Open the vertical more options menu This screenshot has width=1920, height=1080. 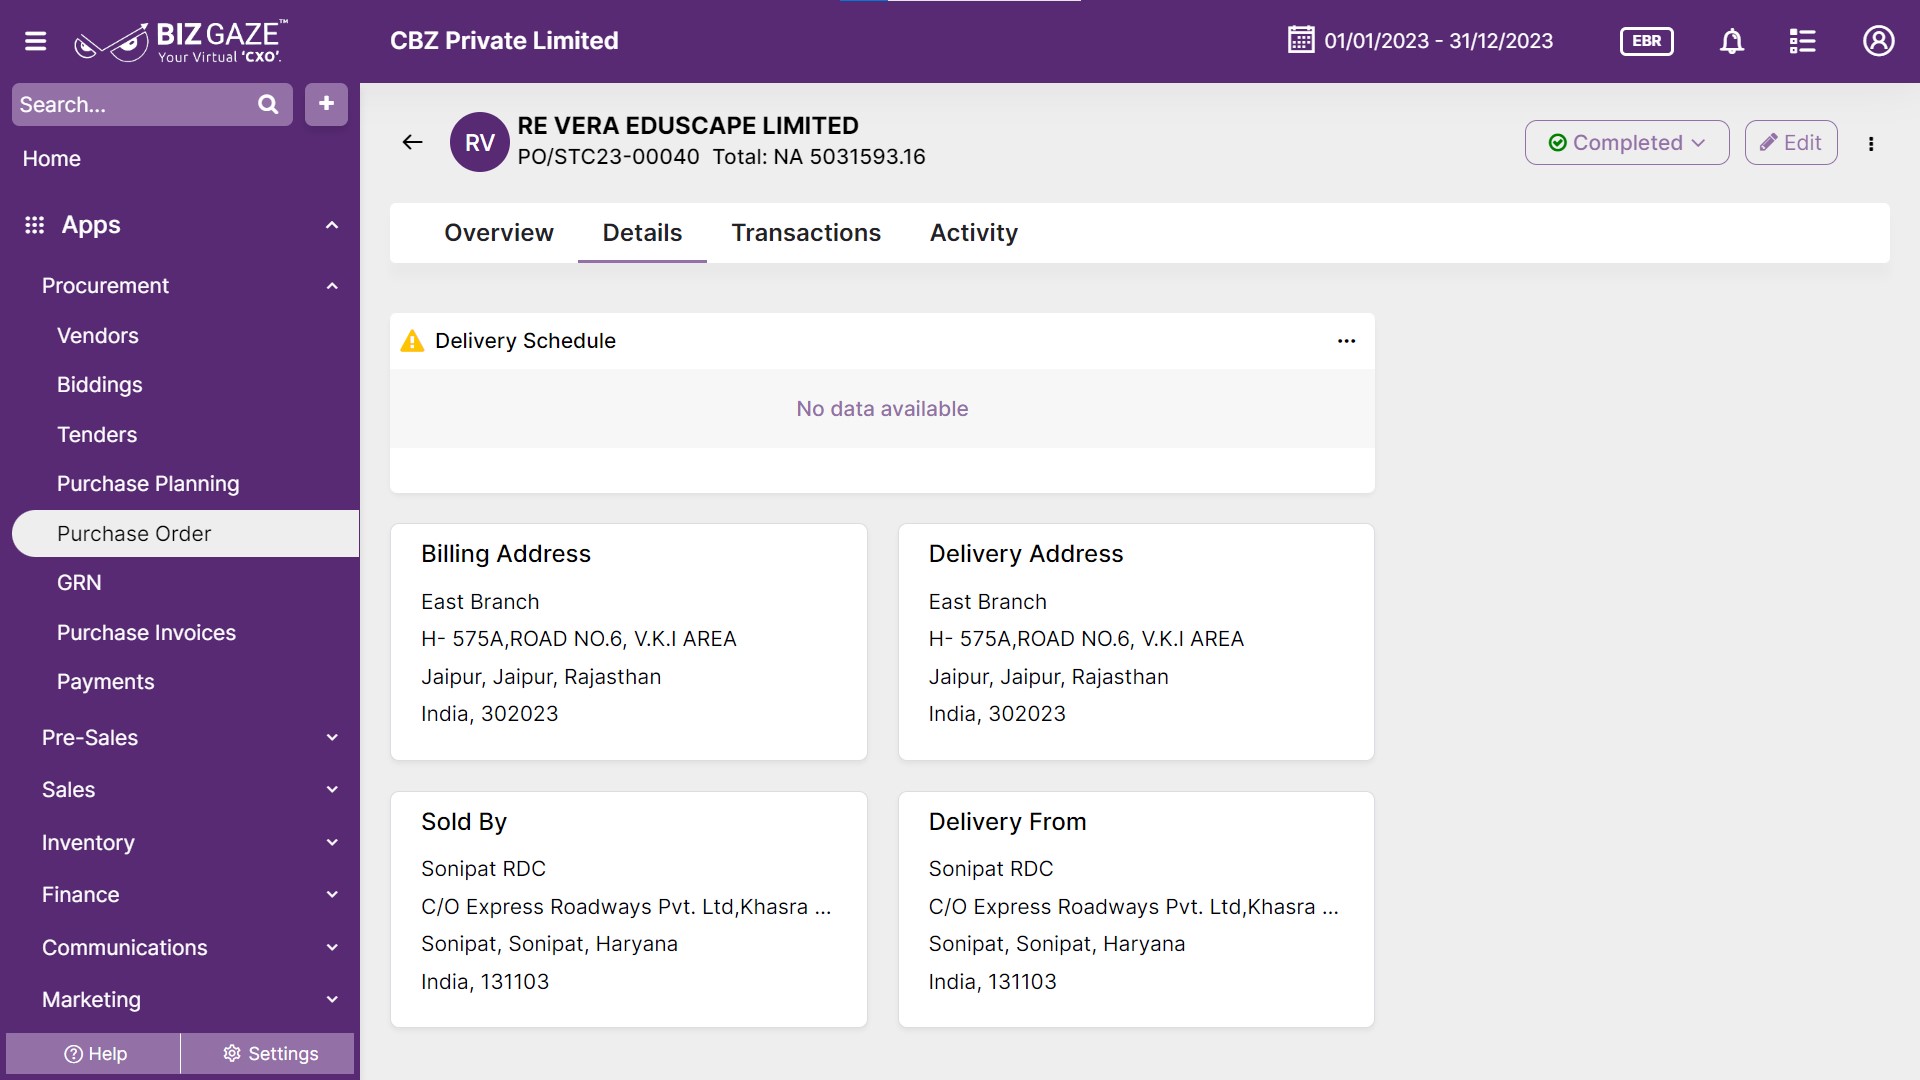click(x=1871, y=143)
